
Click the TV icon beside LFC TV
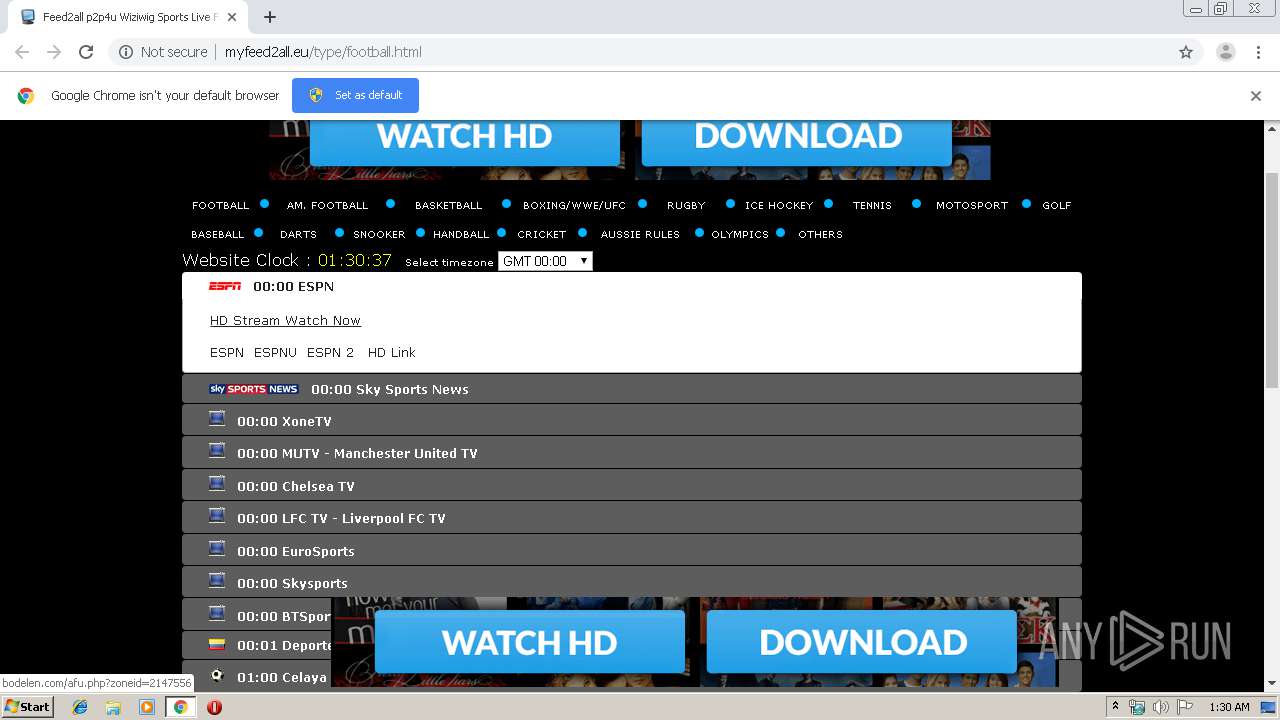point(217,516)
